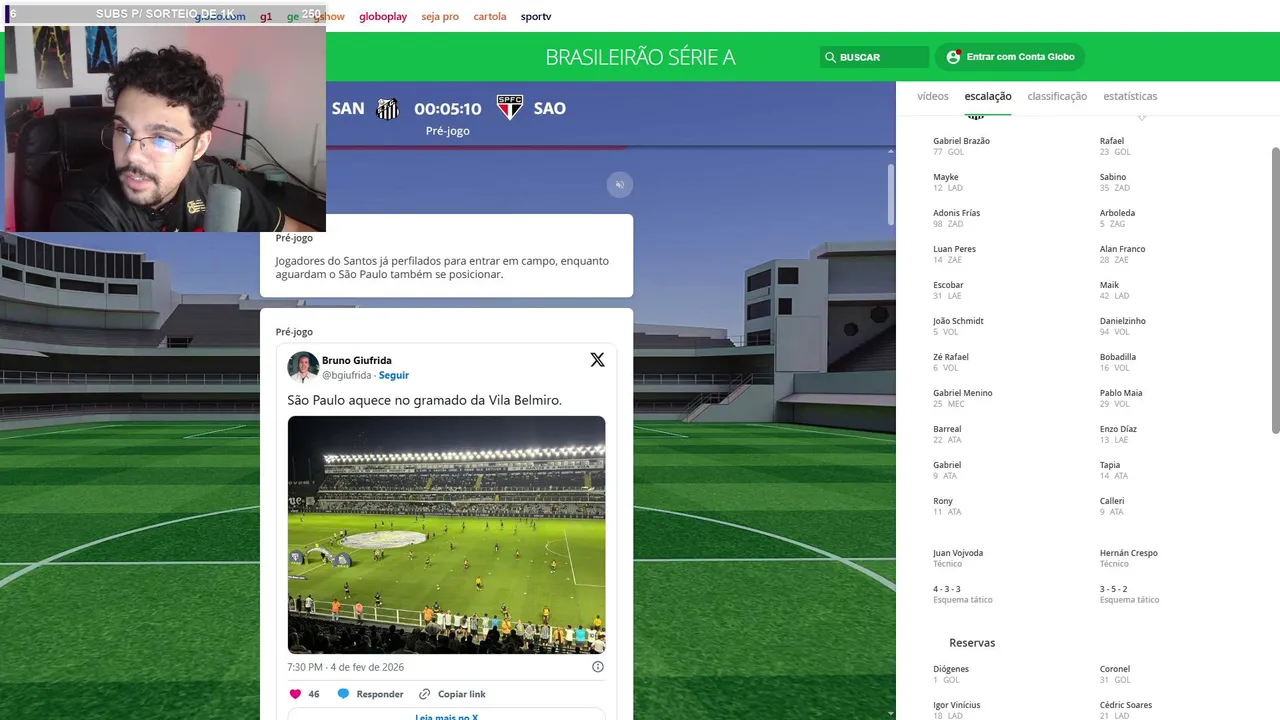Open the estatísticas tab

coord(1130,96)
